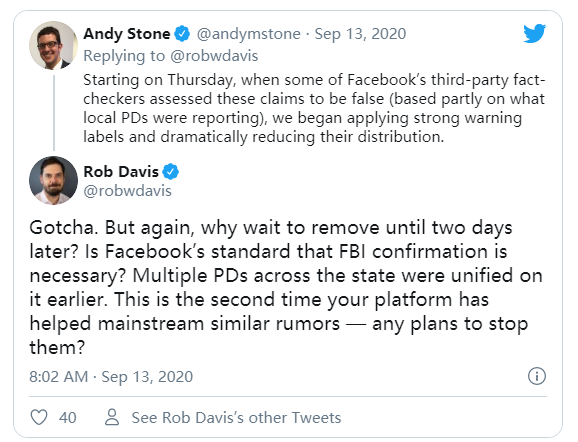Open @robwdavis in Replying to line
The image size is (578, 442).
[x=214, y=56]
